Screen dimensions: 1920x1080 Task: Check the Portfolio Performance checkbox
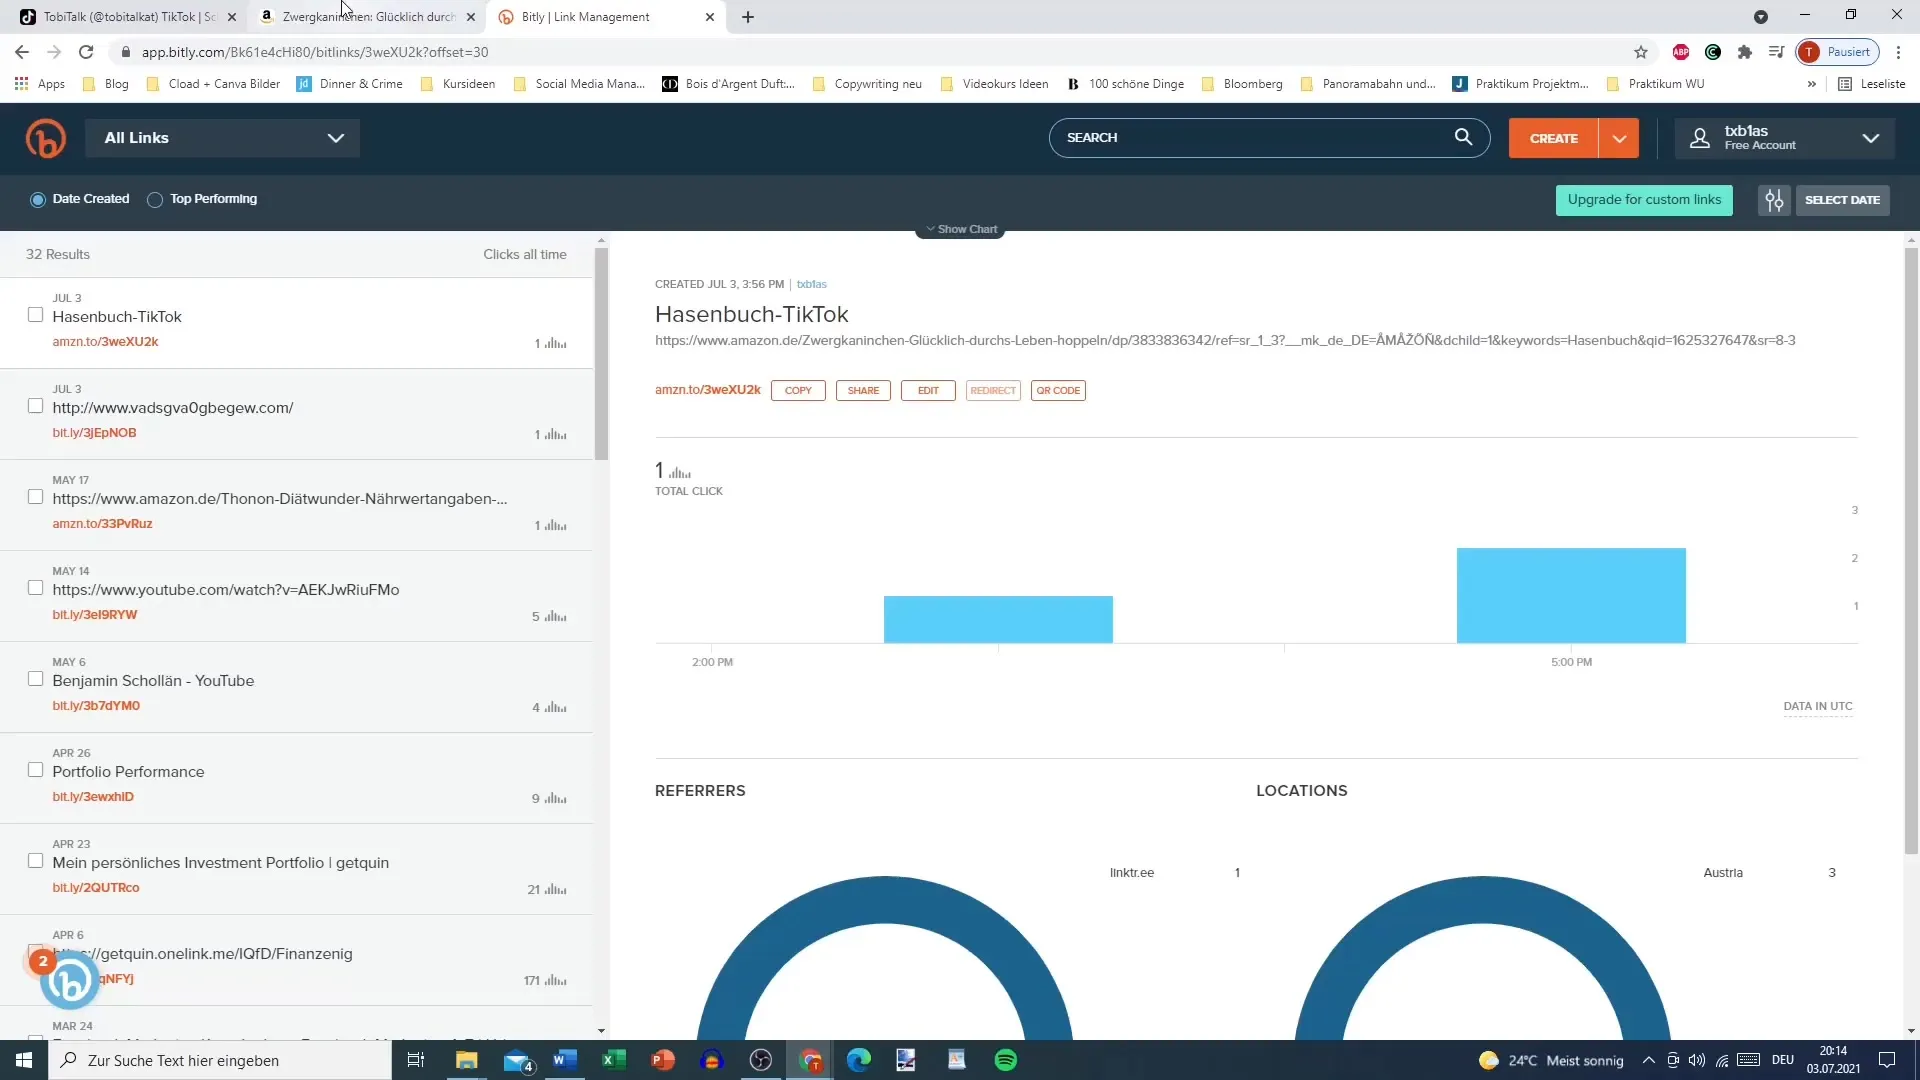click(35, 770)
